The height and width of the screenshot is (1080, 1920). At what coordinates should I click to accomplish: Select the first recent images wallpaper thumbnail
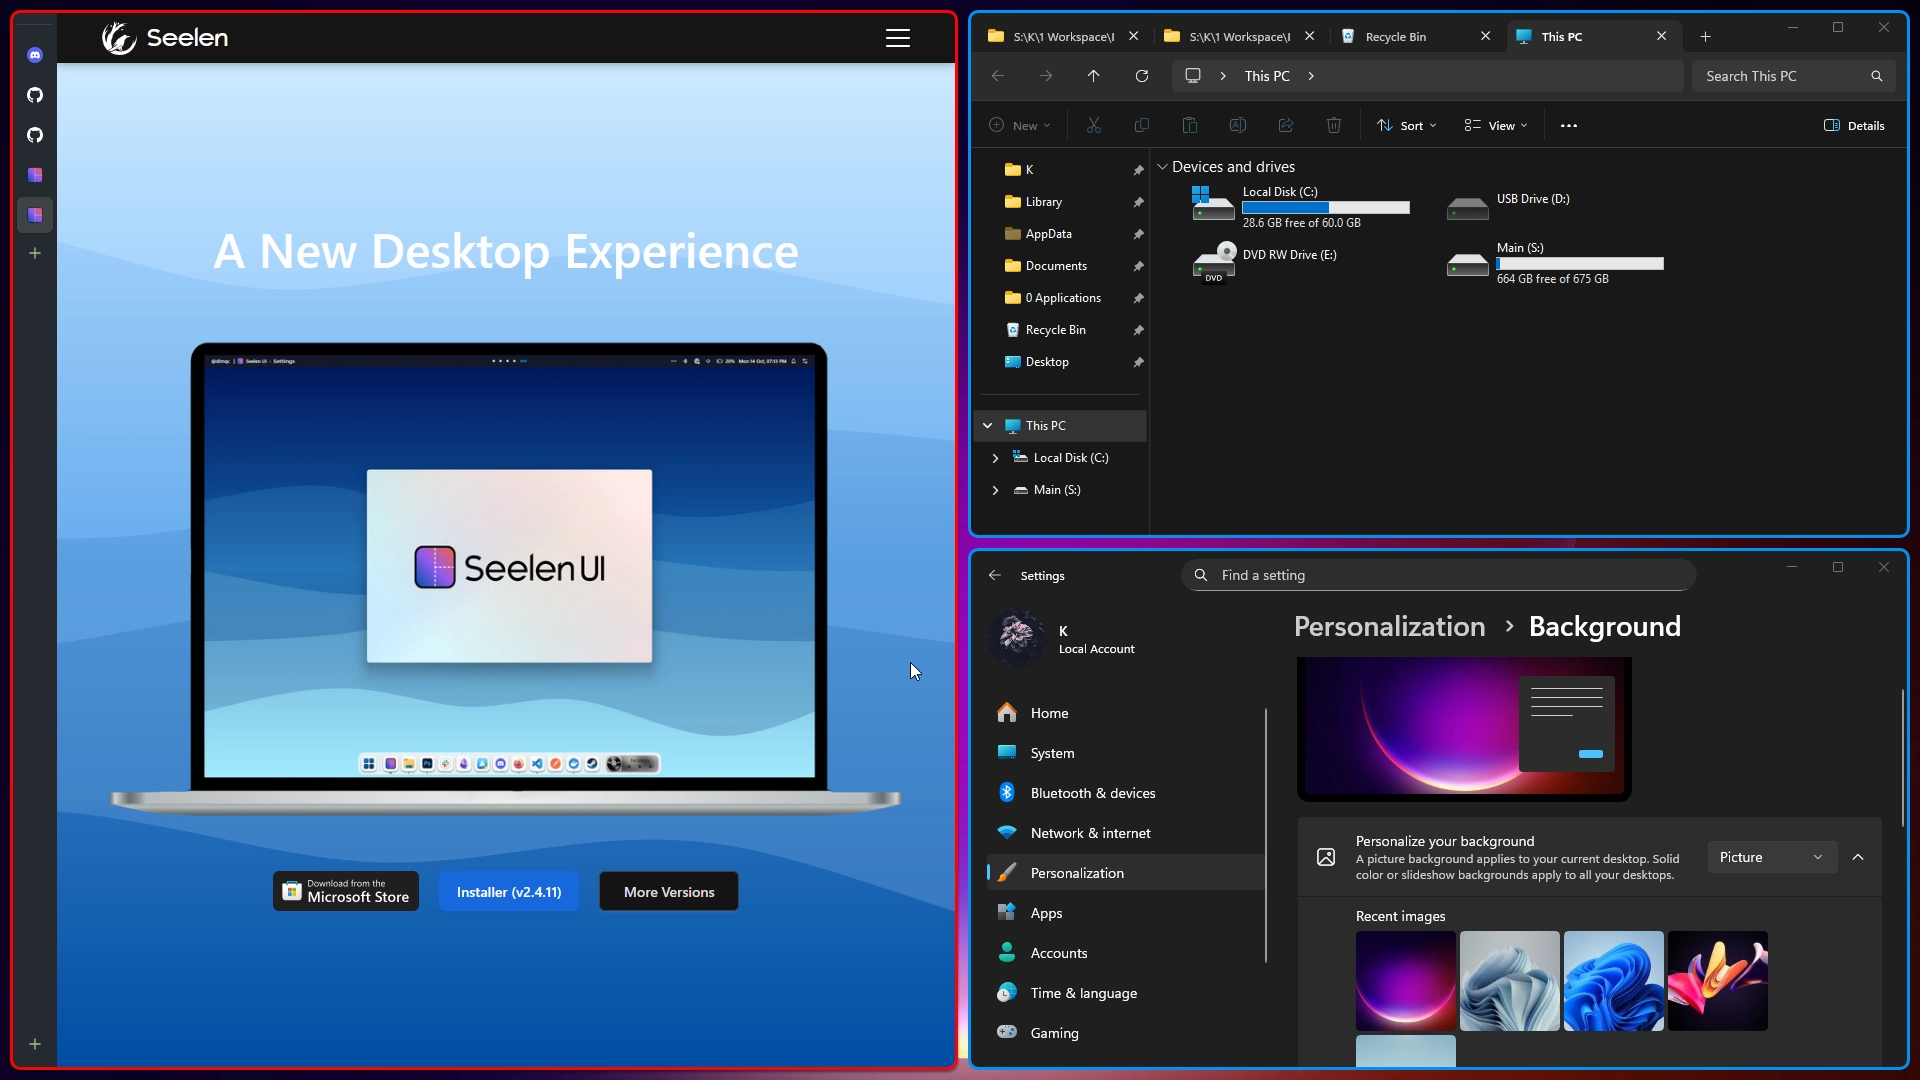coord(1406,981)
